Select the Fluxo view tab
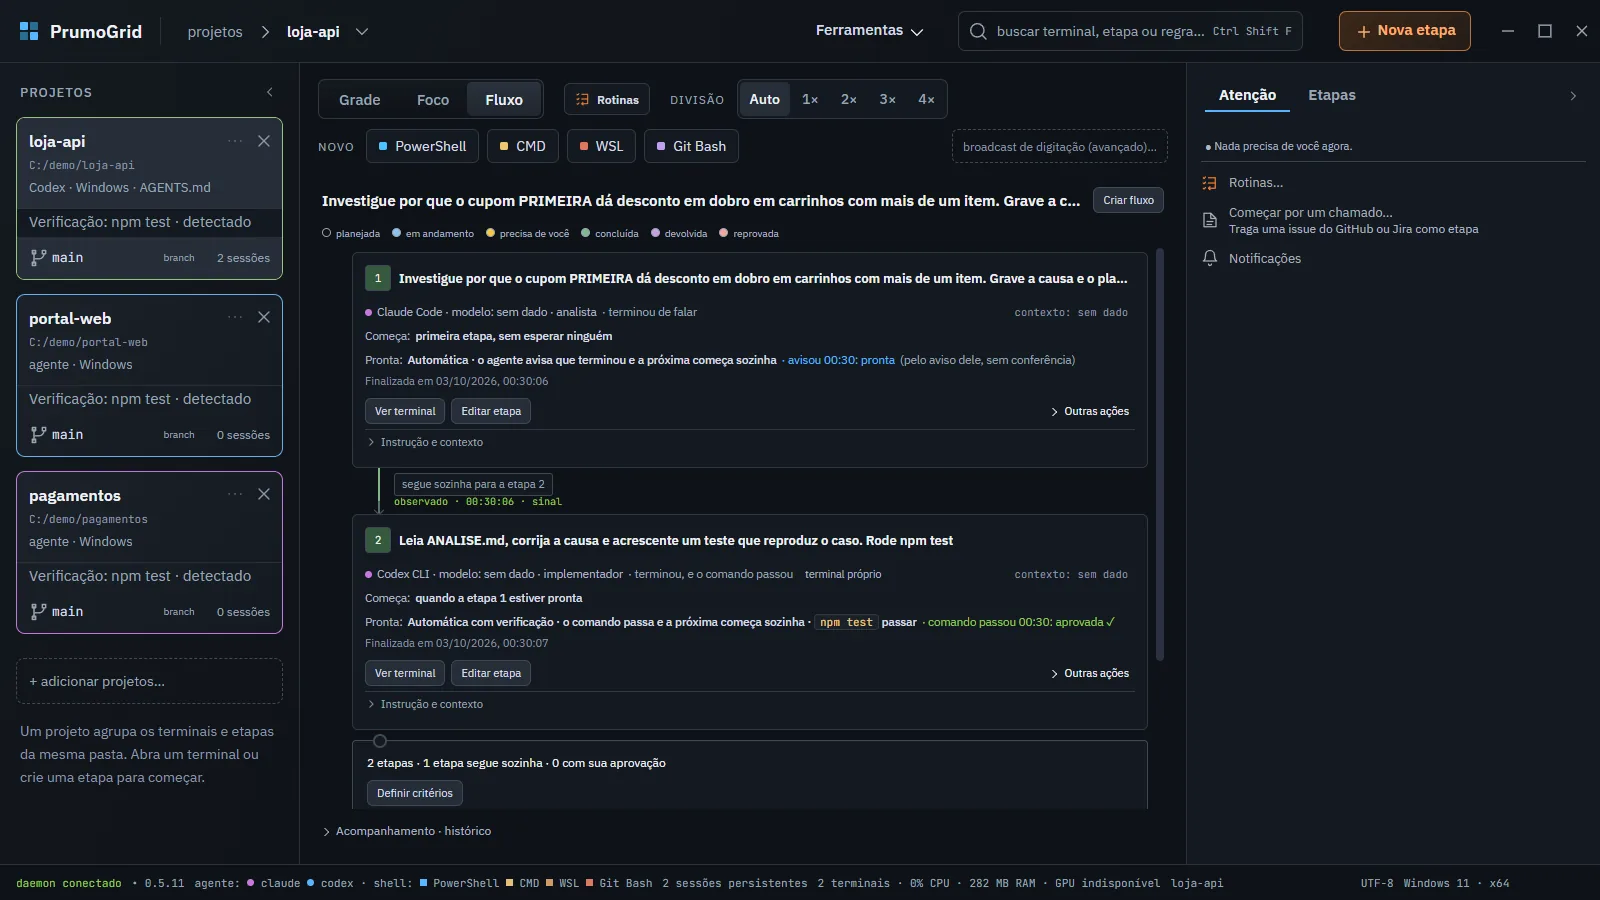1600x900 pixels. tap(504, 100)
